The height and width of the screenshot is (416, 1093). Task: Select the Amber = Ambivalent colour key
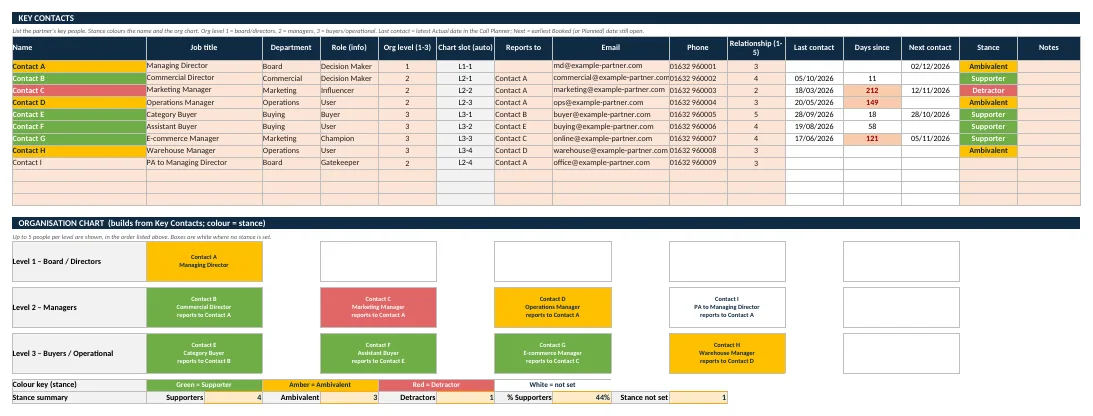pos(321,385)
